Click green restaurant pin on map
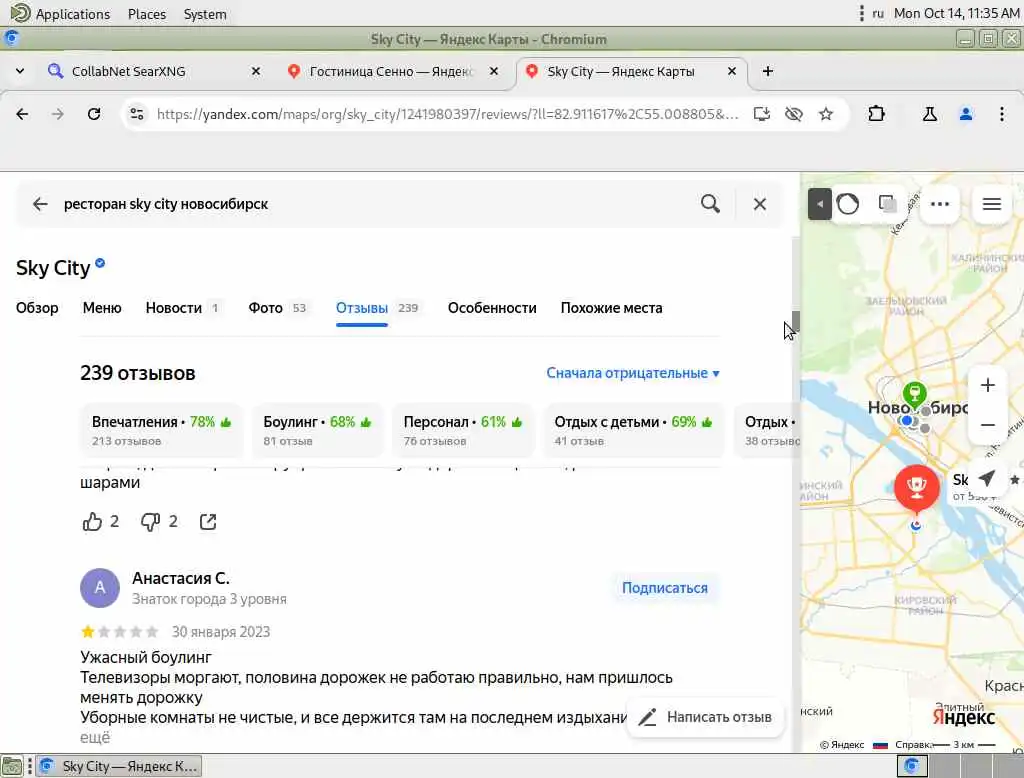 pyautogui.click(x=914, y=393)
